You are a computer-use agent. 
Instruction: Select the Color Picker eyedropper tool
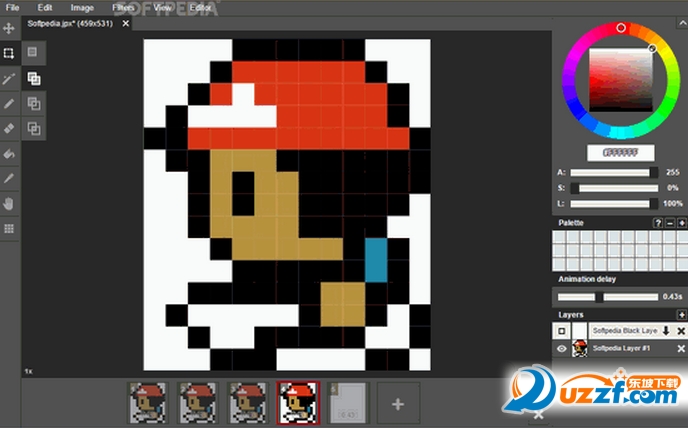pos(9,179)
